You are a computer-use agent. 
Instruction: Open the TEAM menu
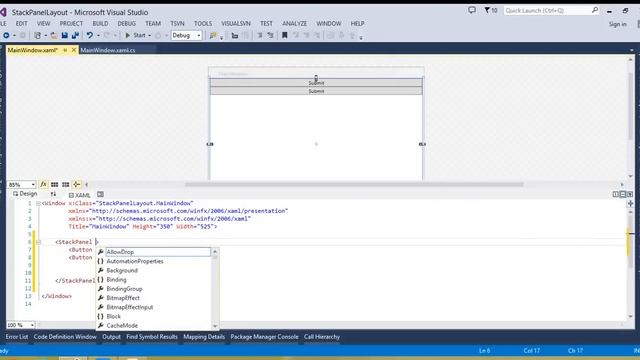[153, 24]
